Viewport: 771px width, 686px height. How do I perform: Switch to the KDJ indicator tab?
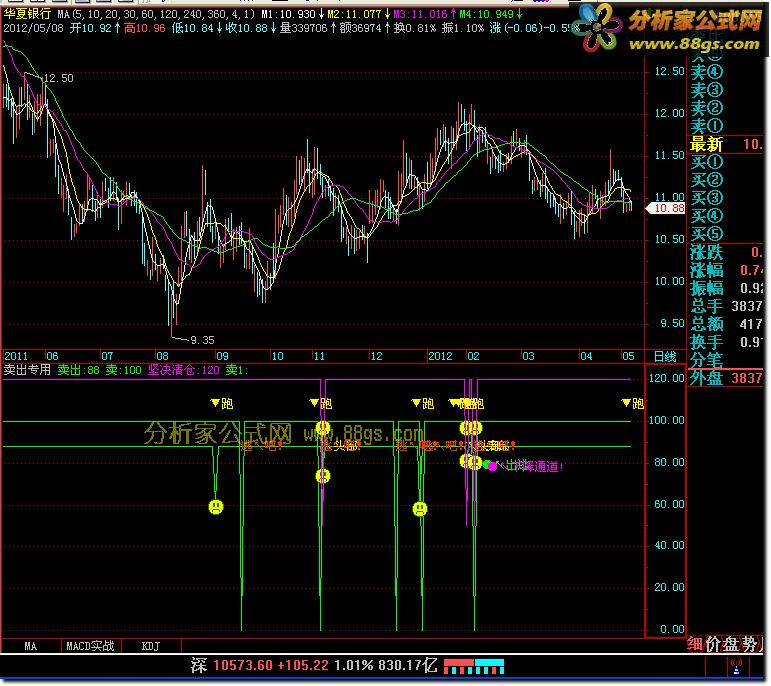coord(151,646)
